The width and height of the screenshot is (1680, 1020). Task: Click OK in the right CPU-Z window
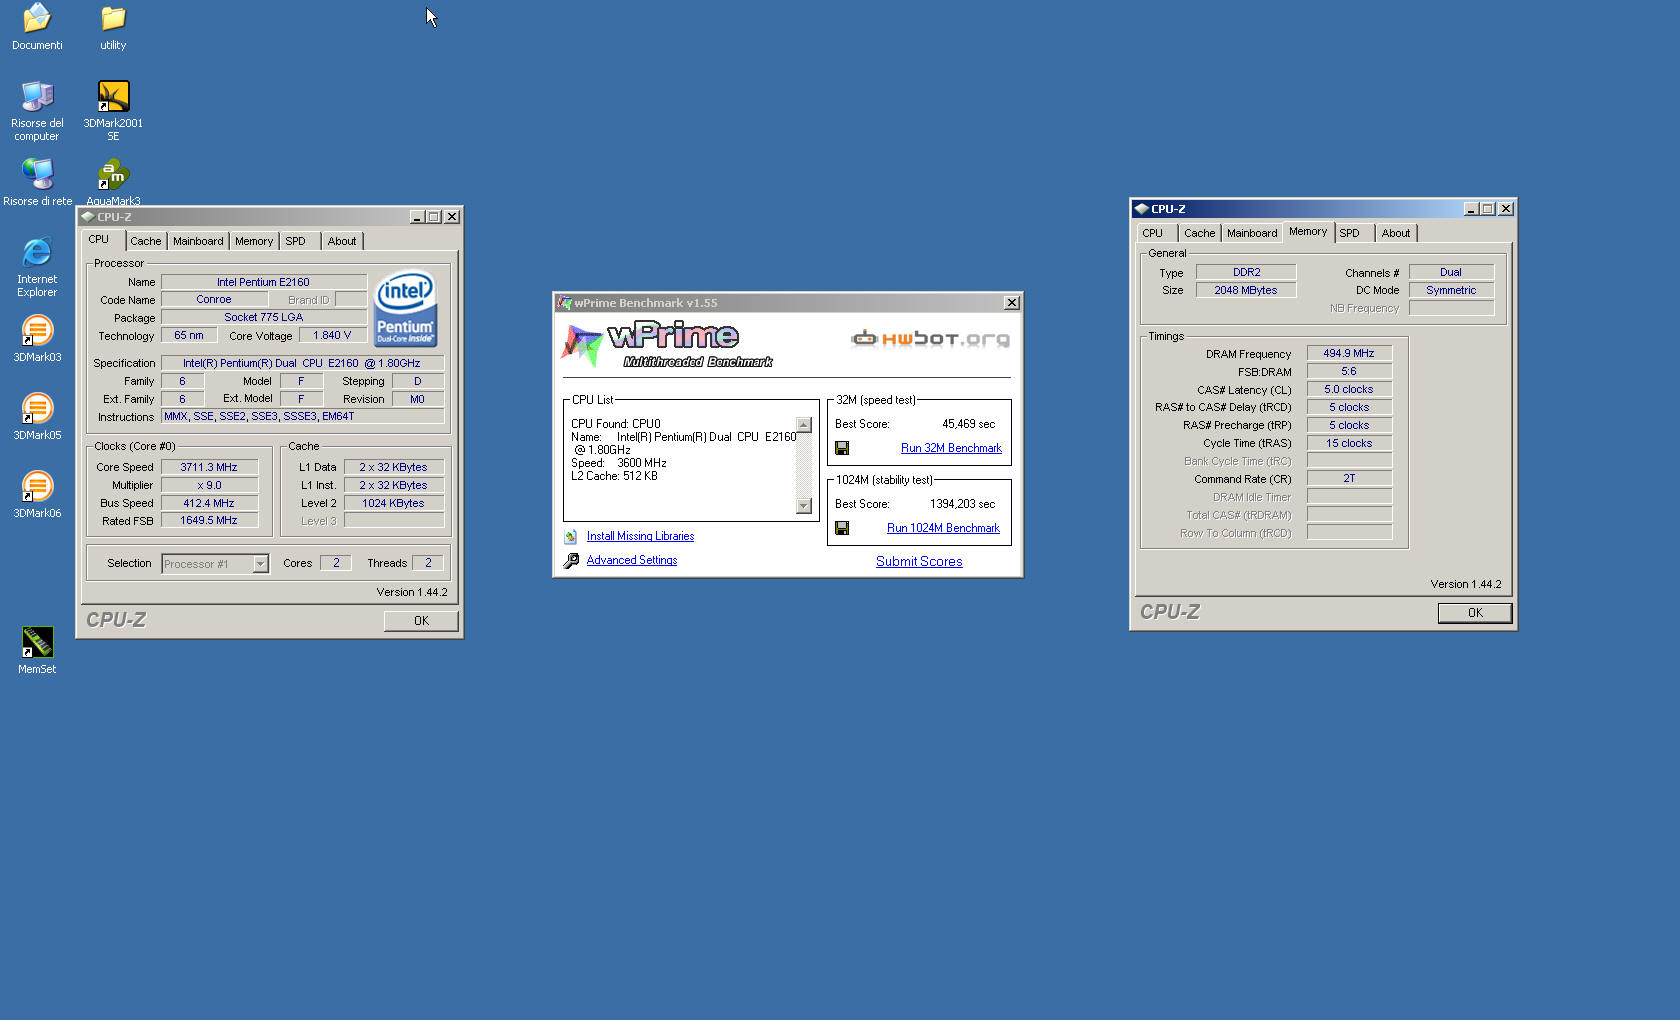pyautogui.click(x=1475, y=613)
